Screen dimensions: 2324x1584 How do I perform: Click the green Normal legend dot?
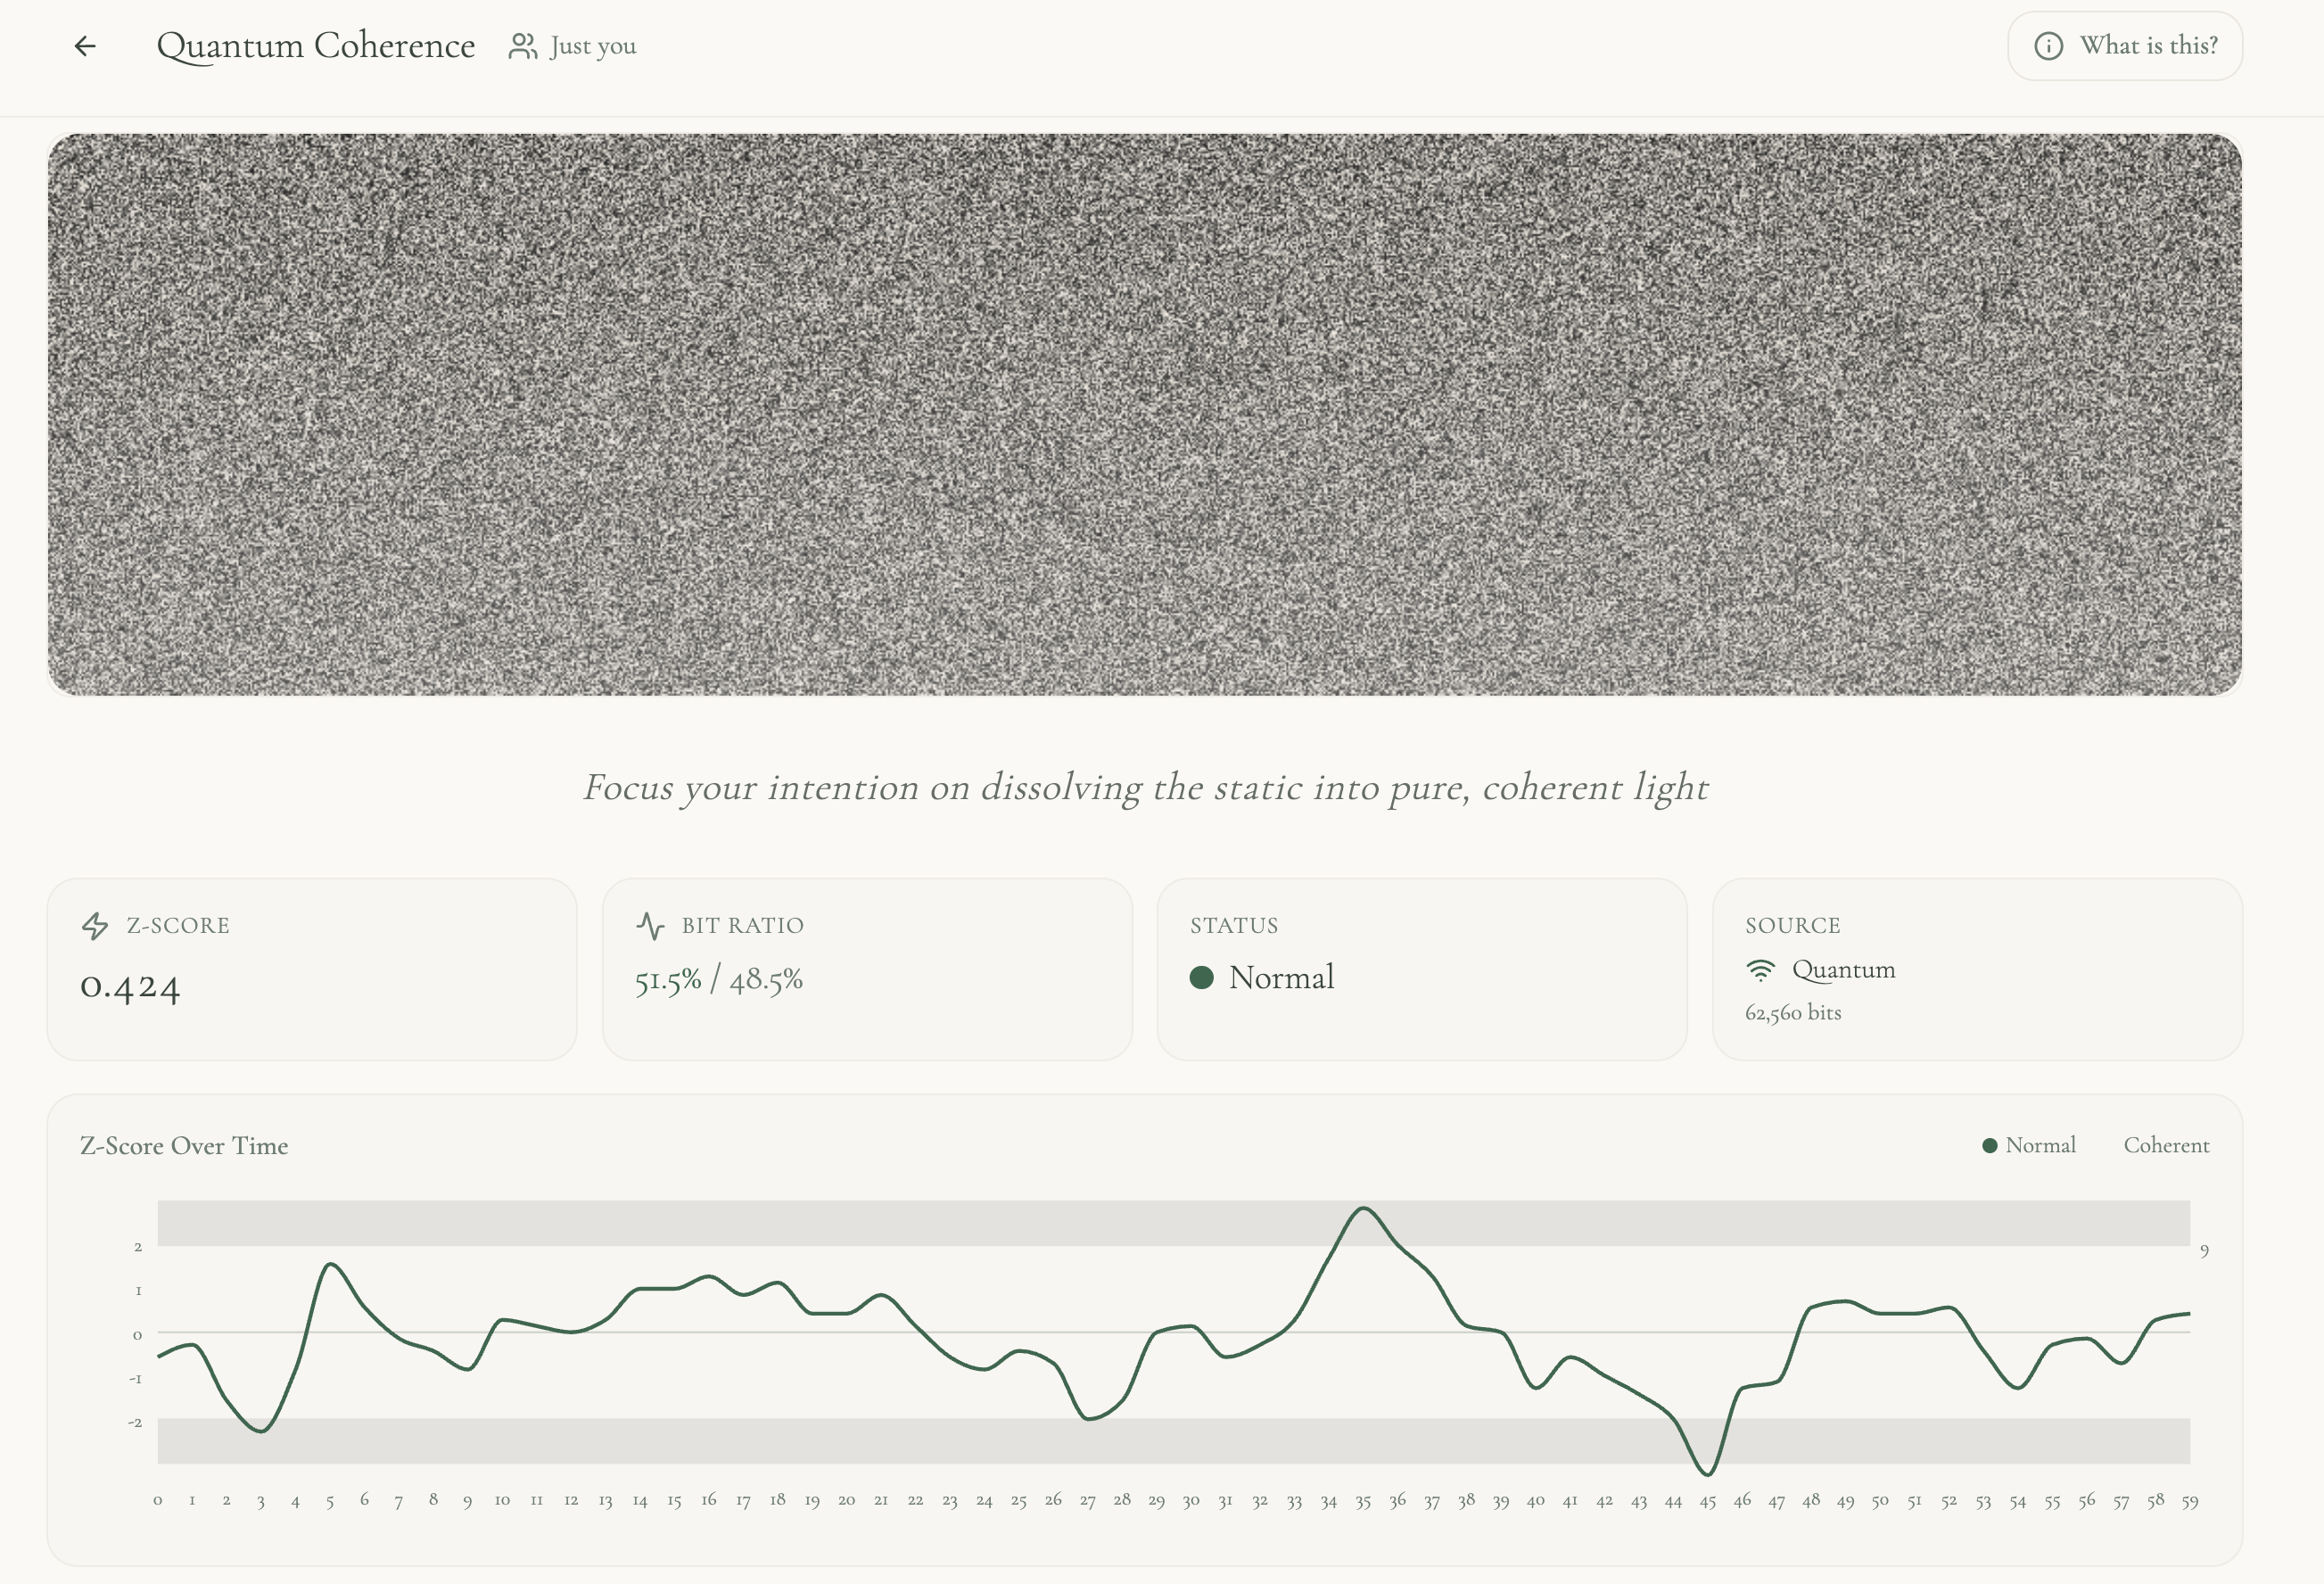click(1989, 1146)
